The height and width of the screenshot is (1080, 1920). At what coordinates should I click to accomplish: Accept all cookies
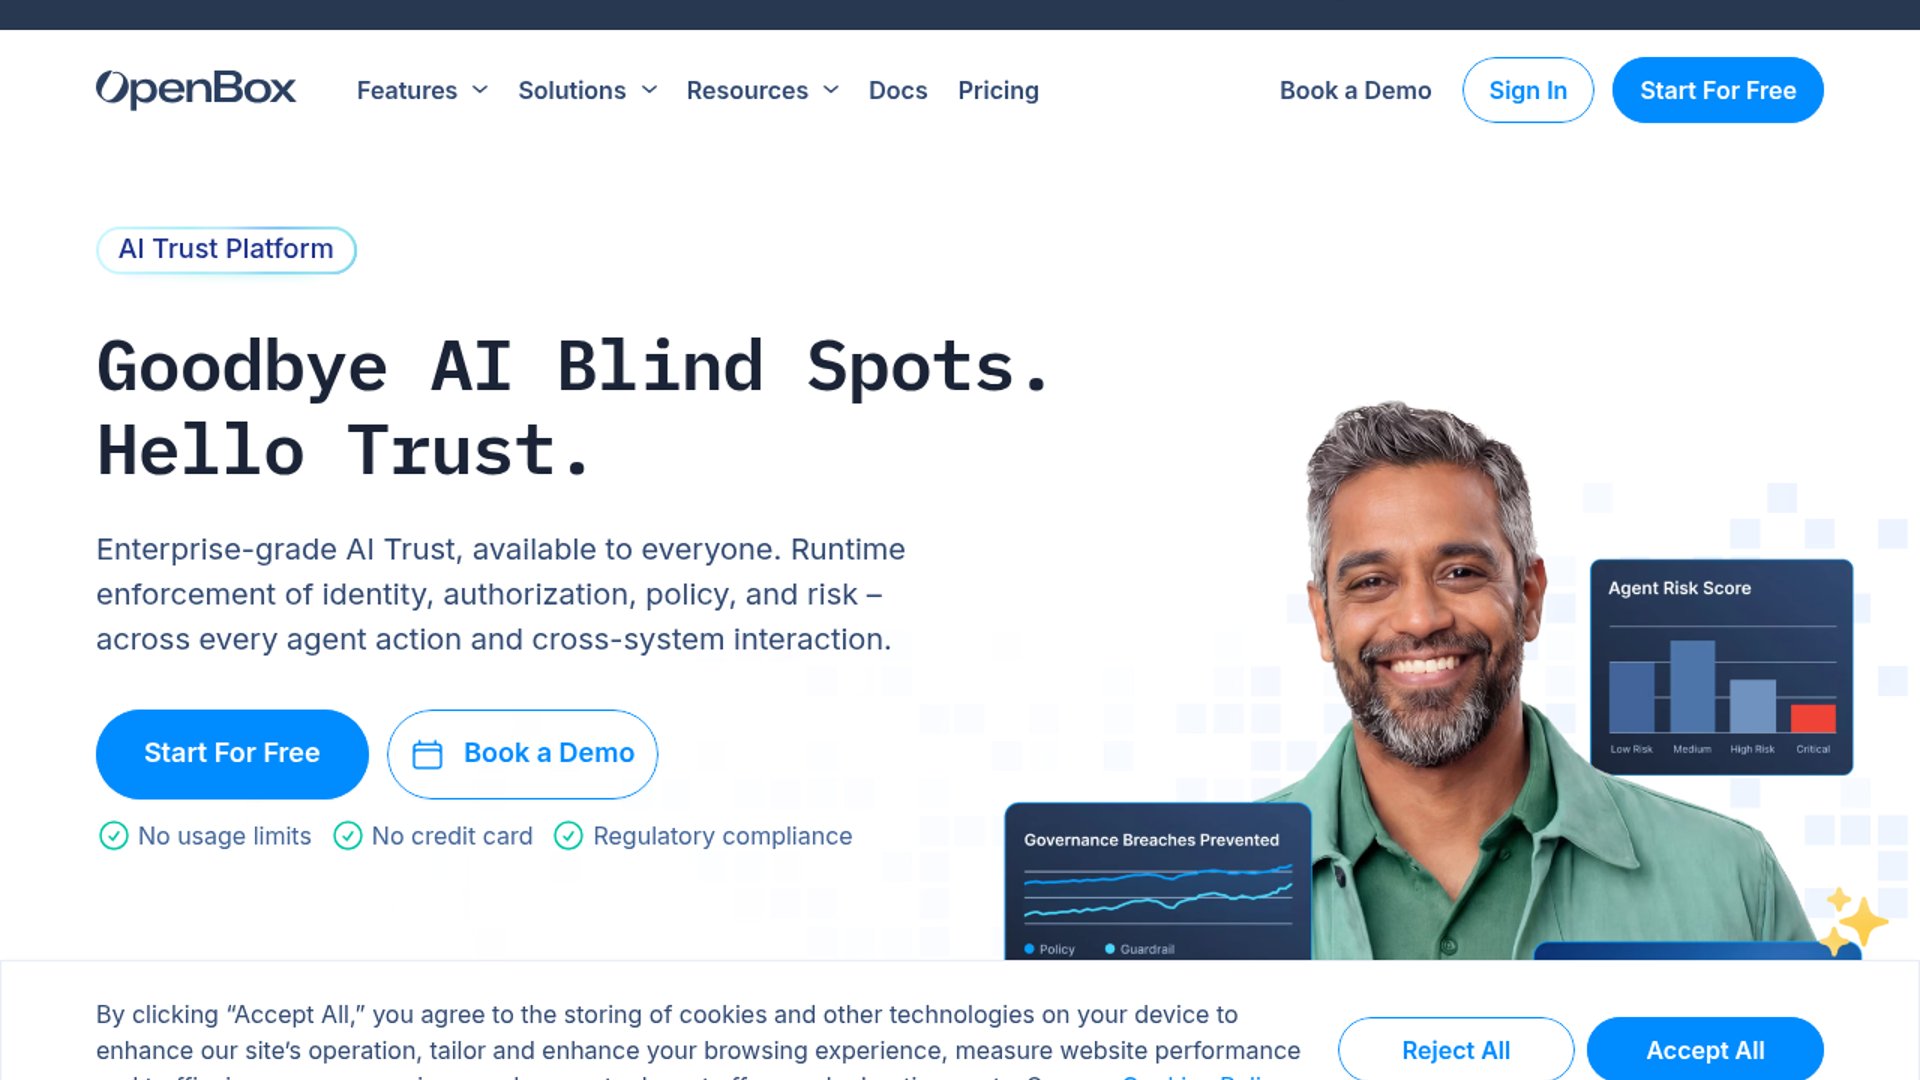1705,1049
